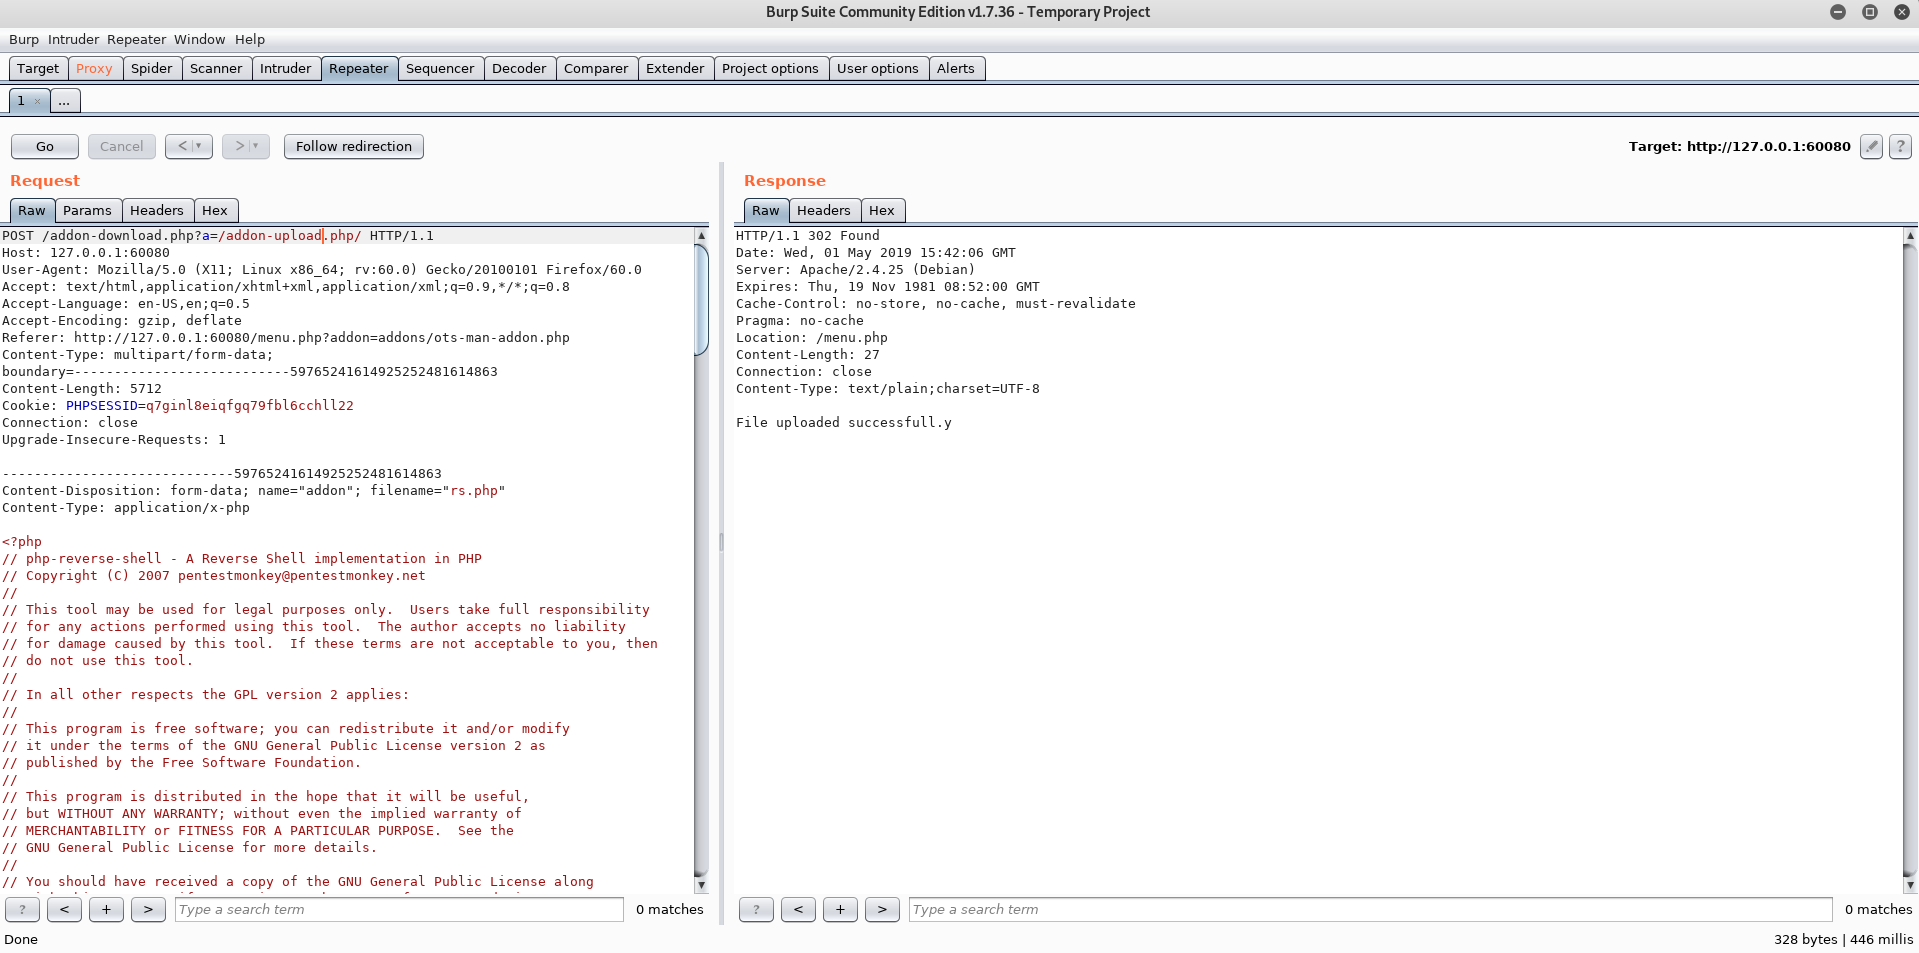
Task: Click the plus button beside response search
Action: 840,909
